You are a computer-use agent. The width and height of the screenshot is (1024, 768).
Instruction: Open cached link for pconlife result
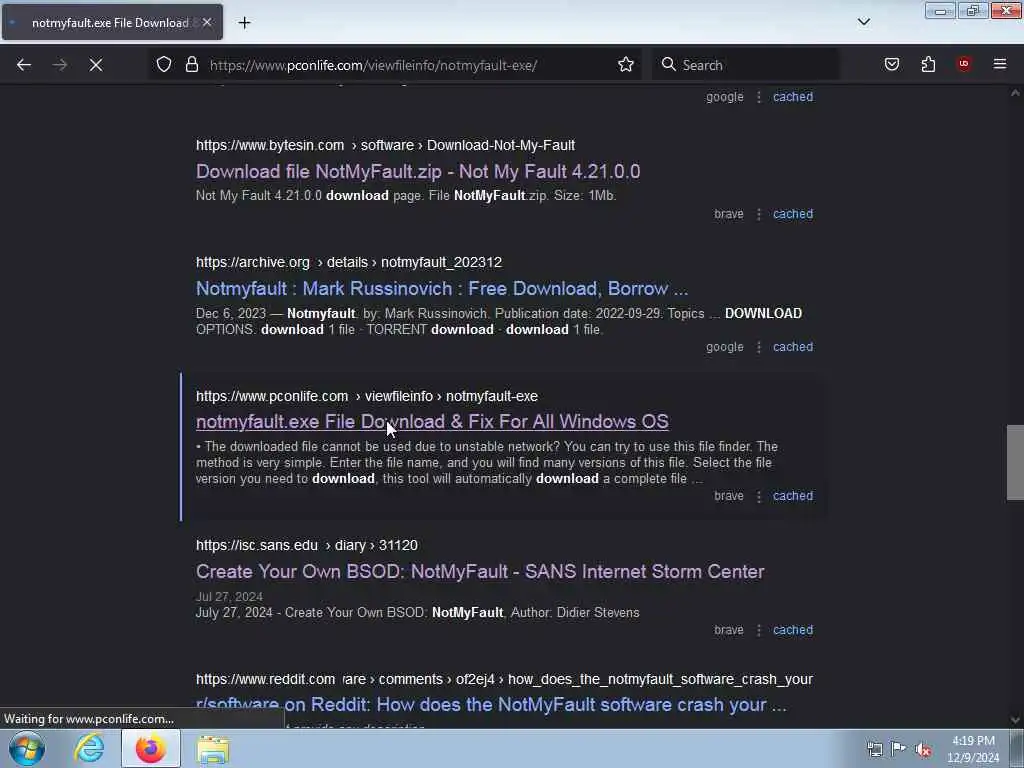(793, 496)
